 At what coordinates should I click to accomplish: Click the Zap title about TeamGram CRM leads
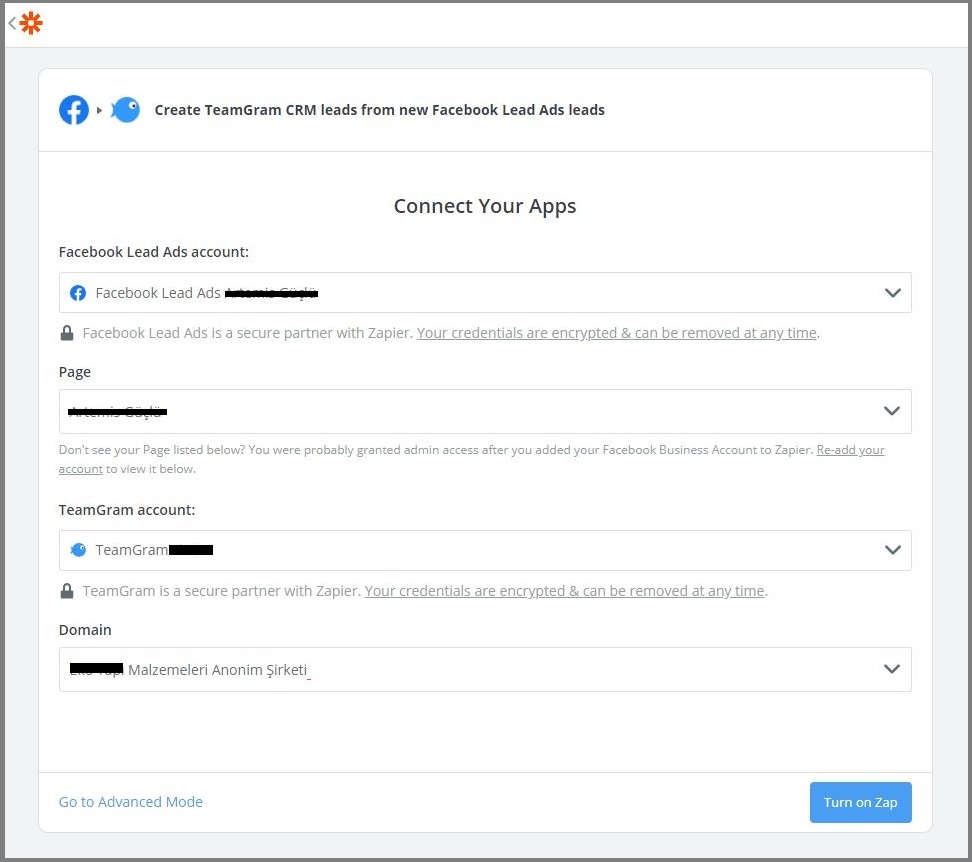[x=379, y=110]
